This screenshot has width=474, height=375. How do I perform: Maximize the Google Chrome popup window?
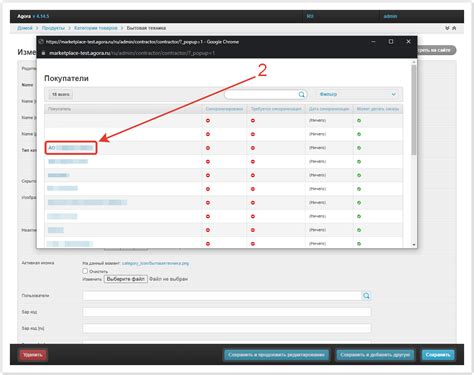(x=391, y=42)
